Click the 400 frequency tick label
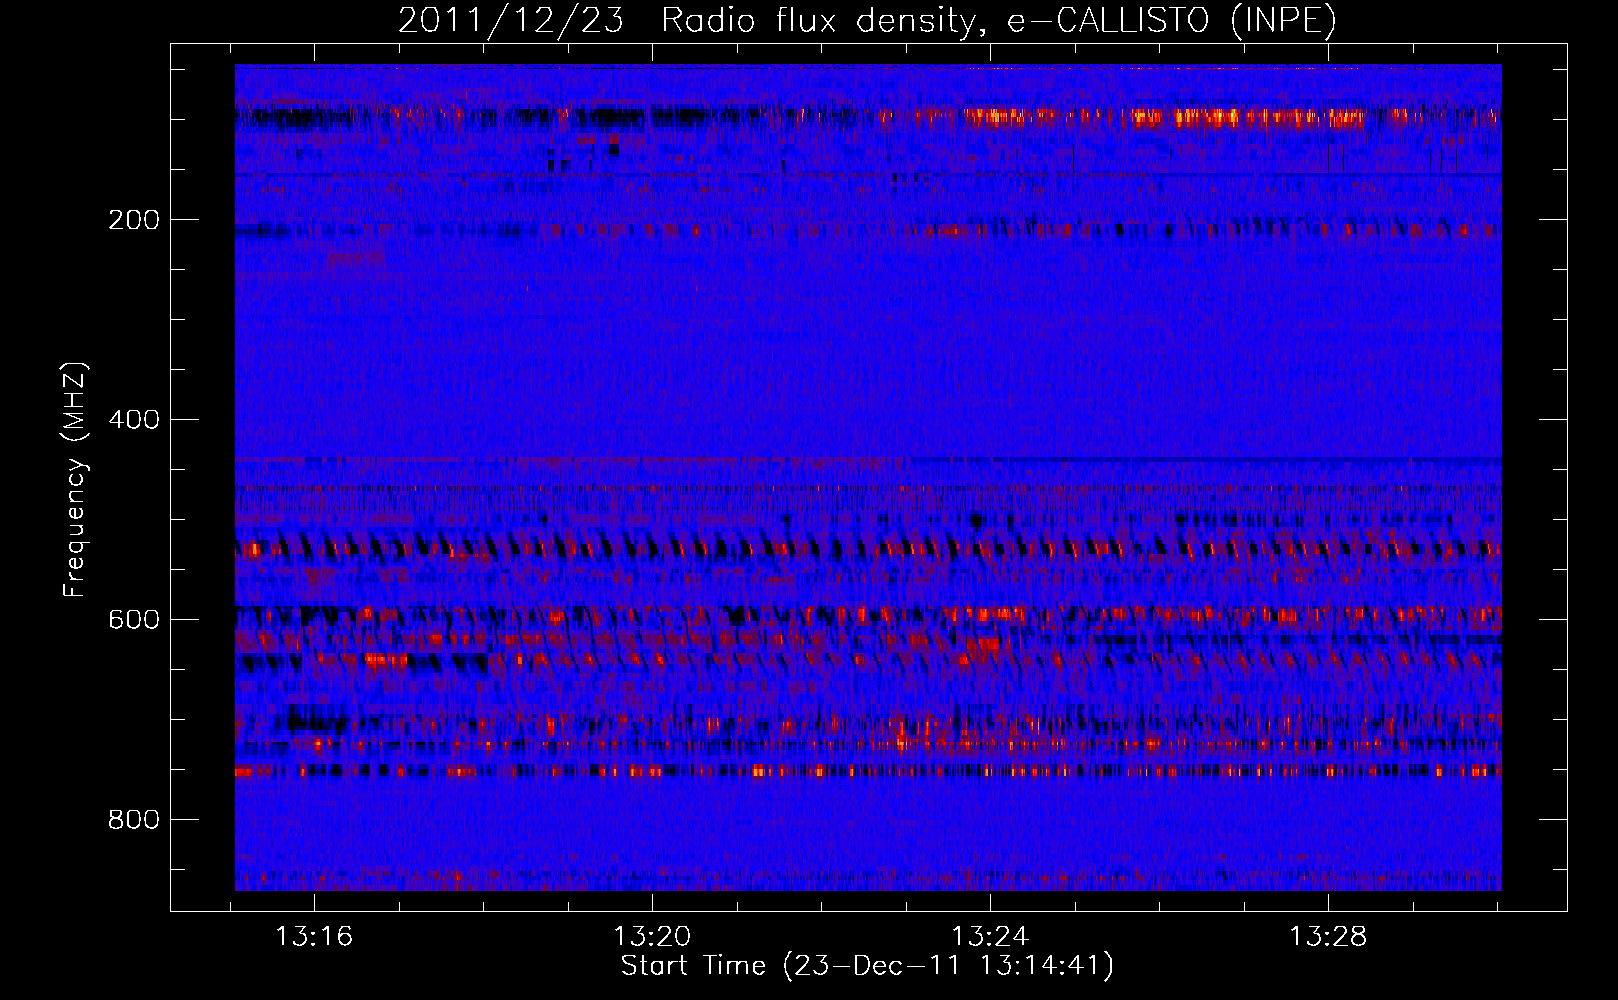 tap(134, 420)
